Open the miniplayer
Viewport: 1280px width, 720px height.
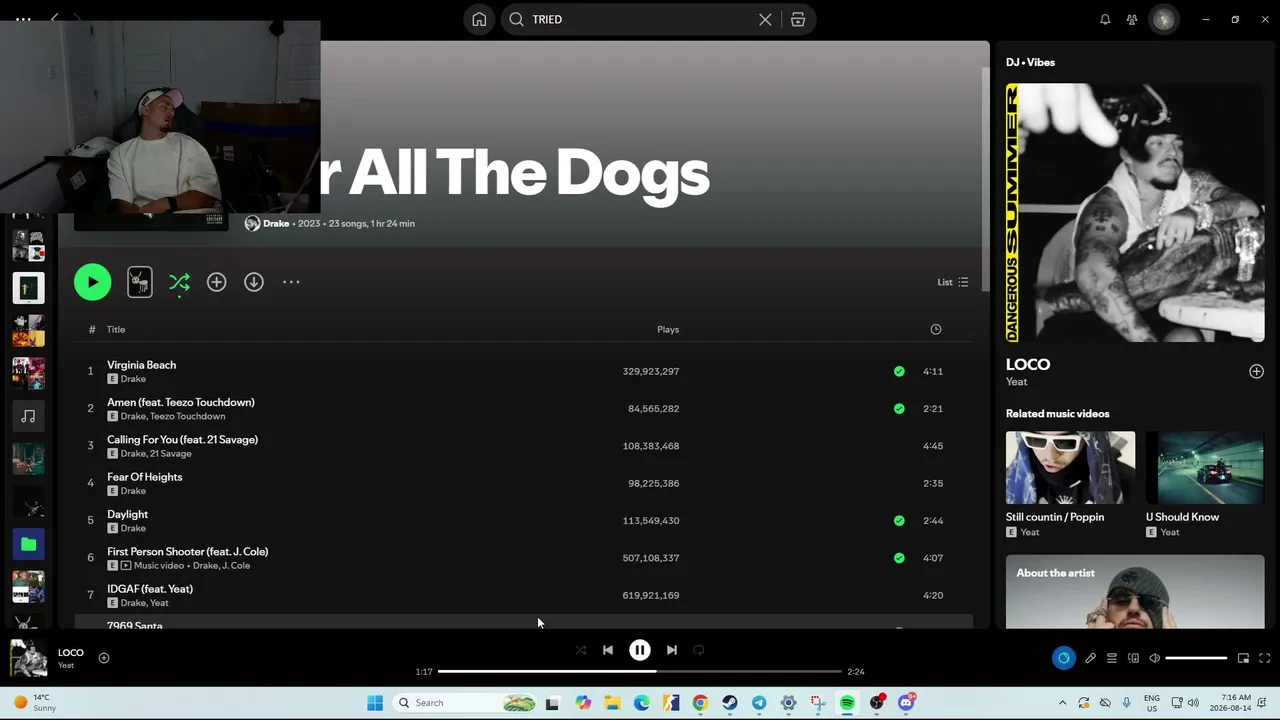1243,658
